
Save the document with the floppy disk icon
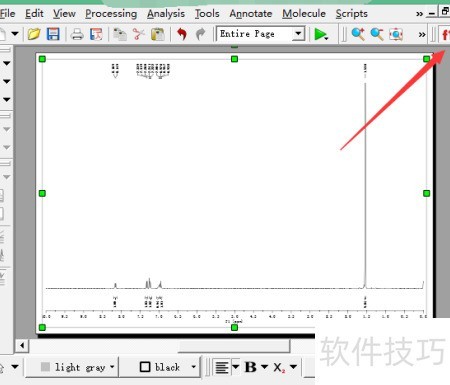[53, 34]
